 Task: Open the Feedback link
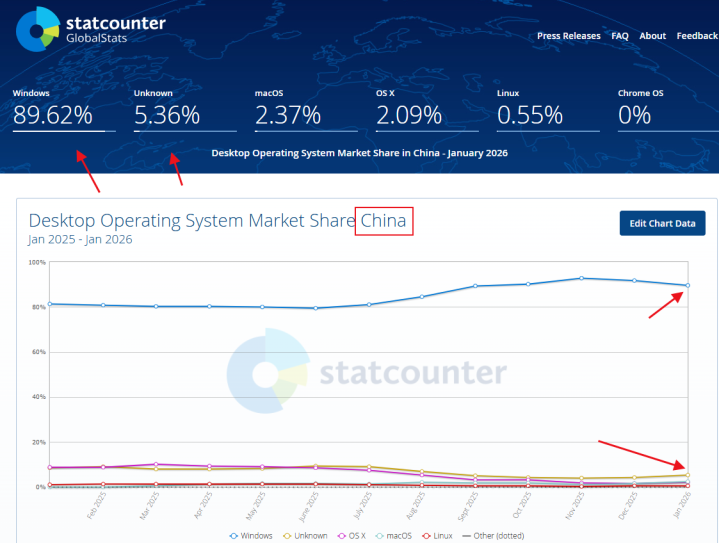click(697, 36)
